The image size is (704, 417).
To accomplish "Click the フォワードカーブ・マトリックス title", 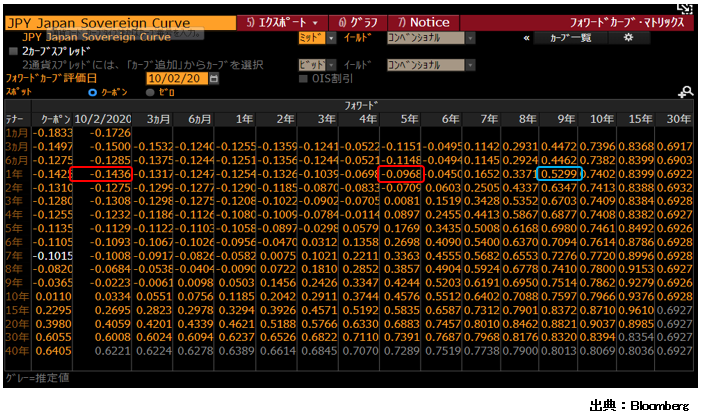I will [x=627, y=22].
